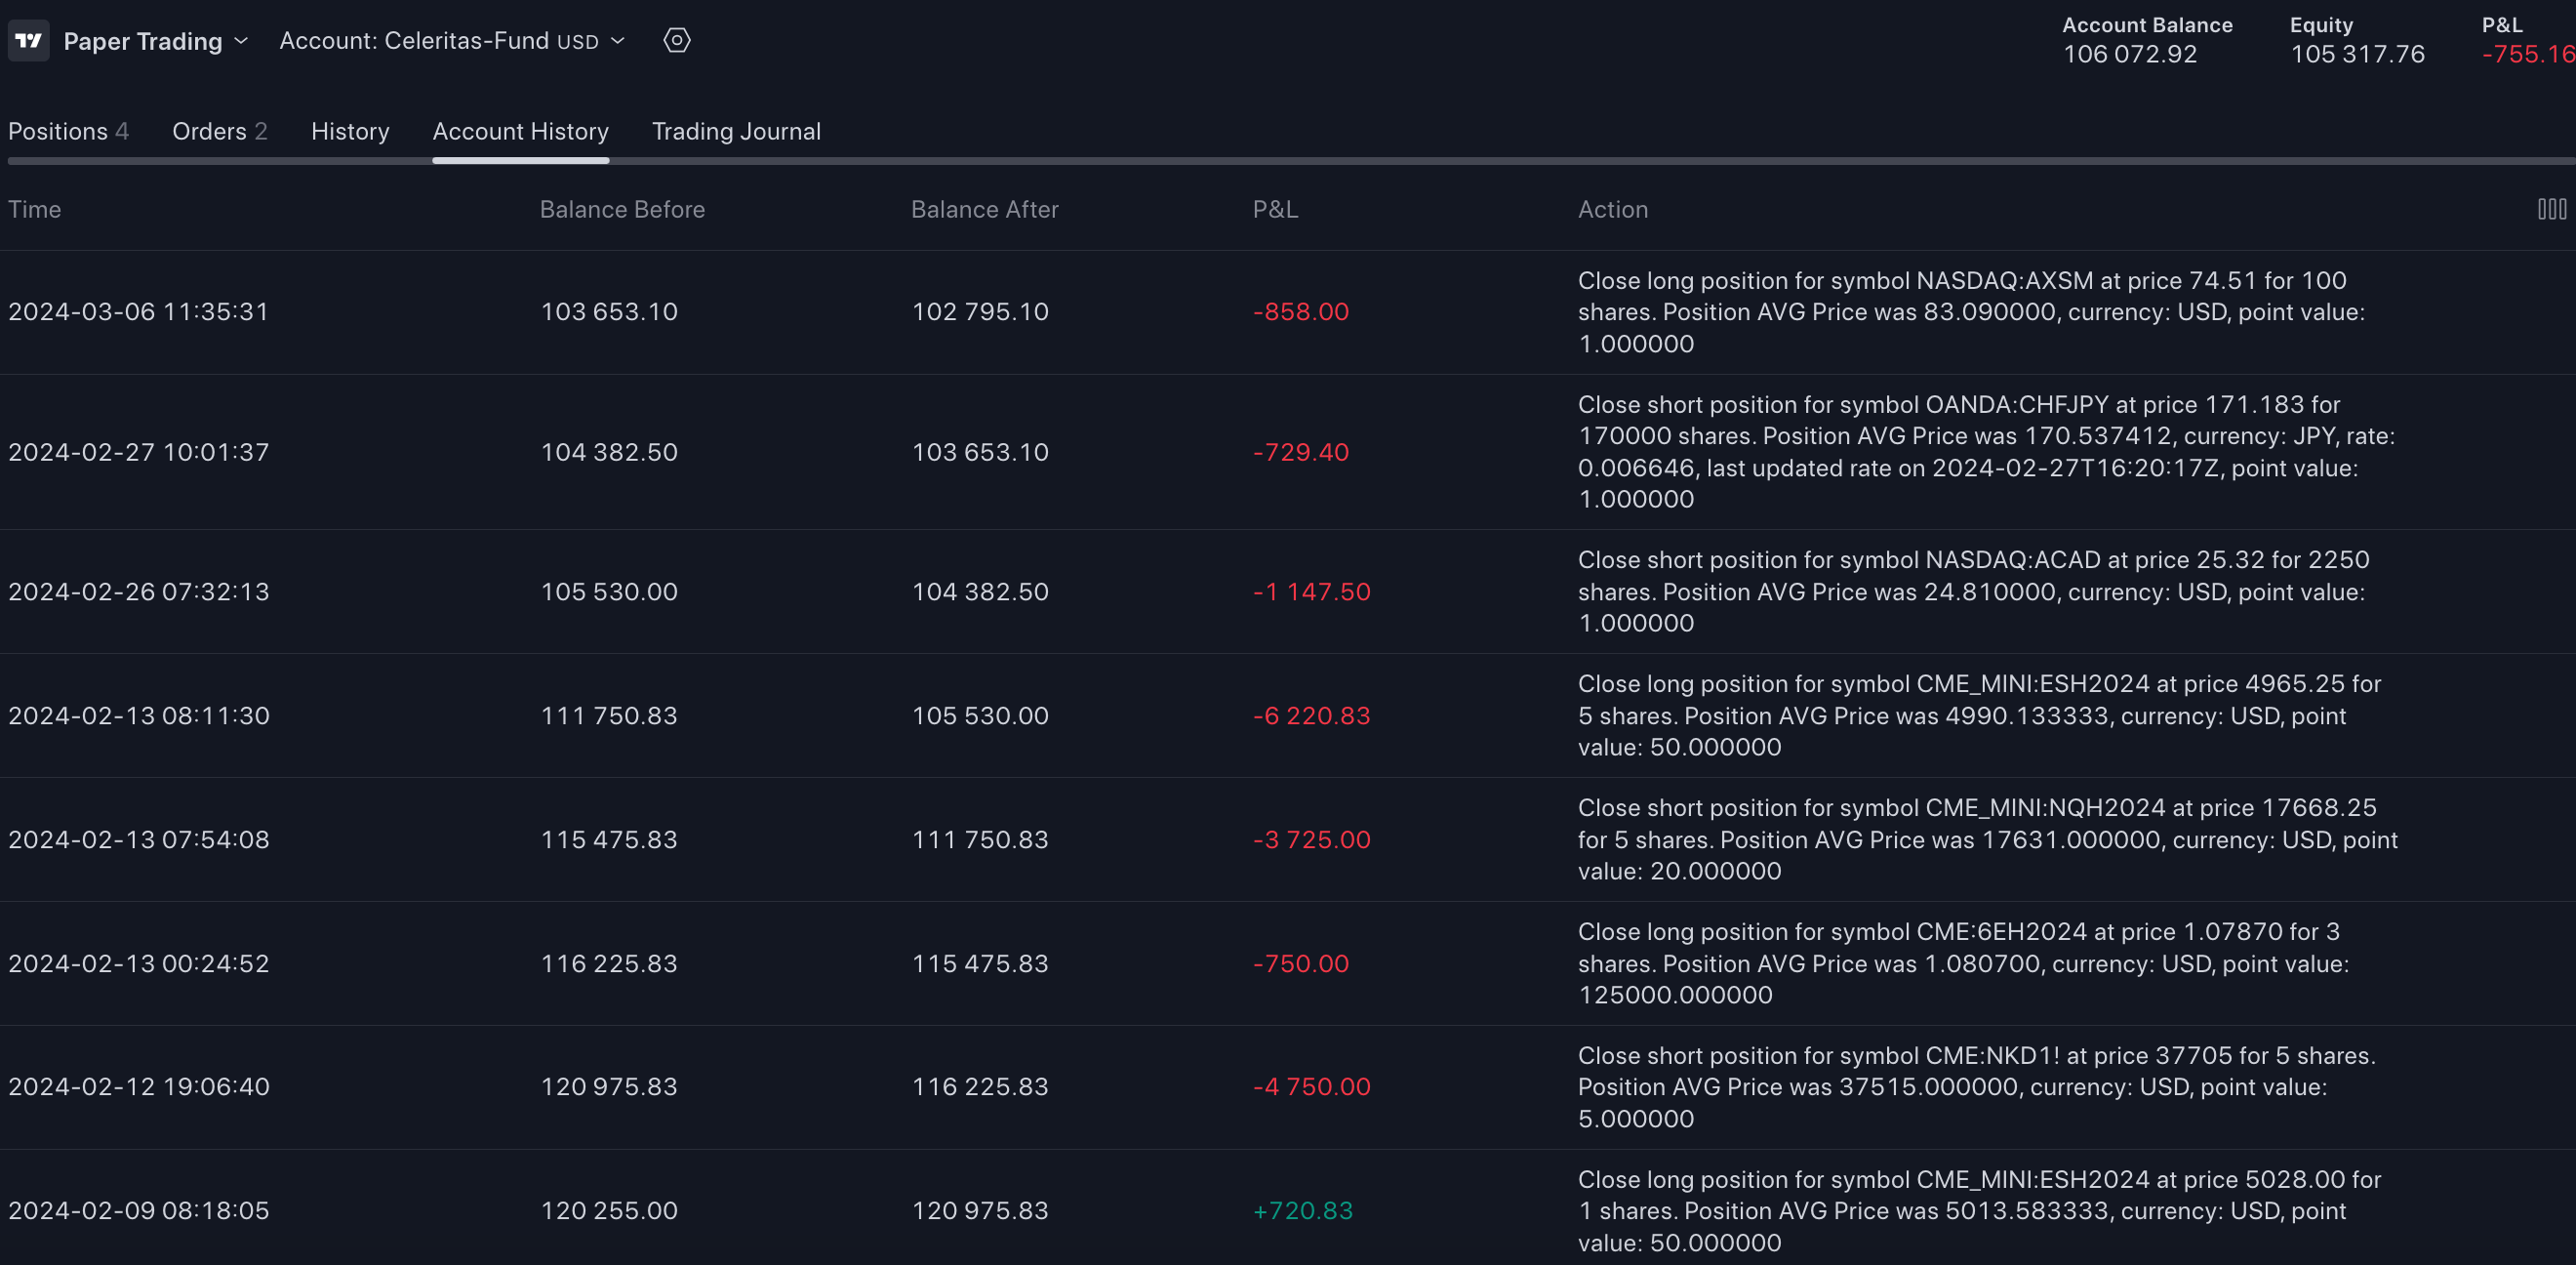Click the P&L column header
Viewport: 2576px width, 1265px height.
(x=1275, y=209)
